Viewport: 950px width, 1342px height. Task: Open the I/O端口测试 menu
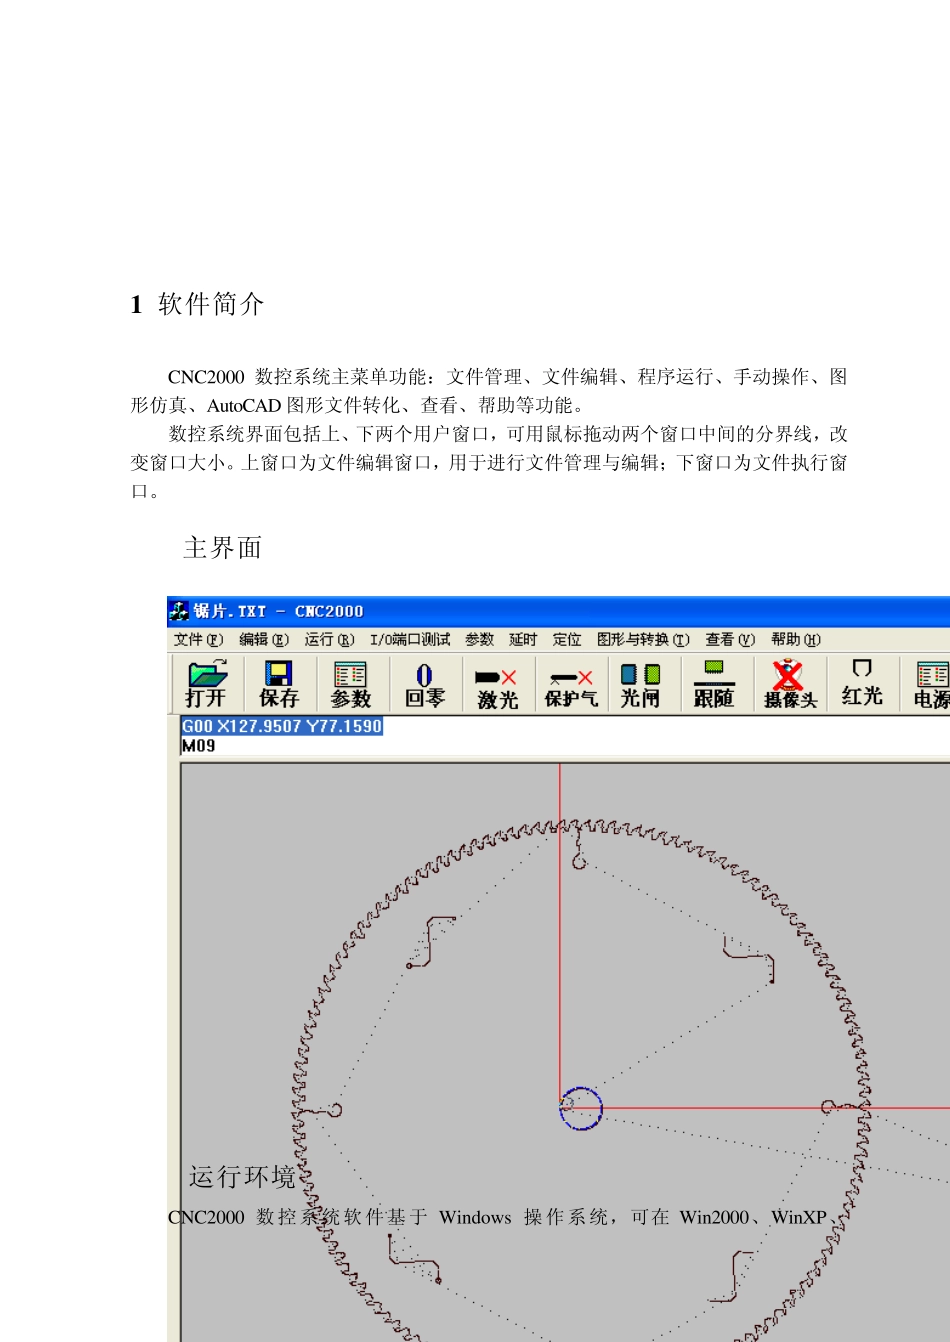click(x=410, y=640)
